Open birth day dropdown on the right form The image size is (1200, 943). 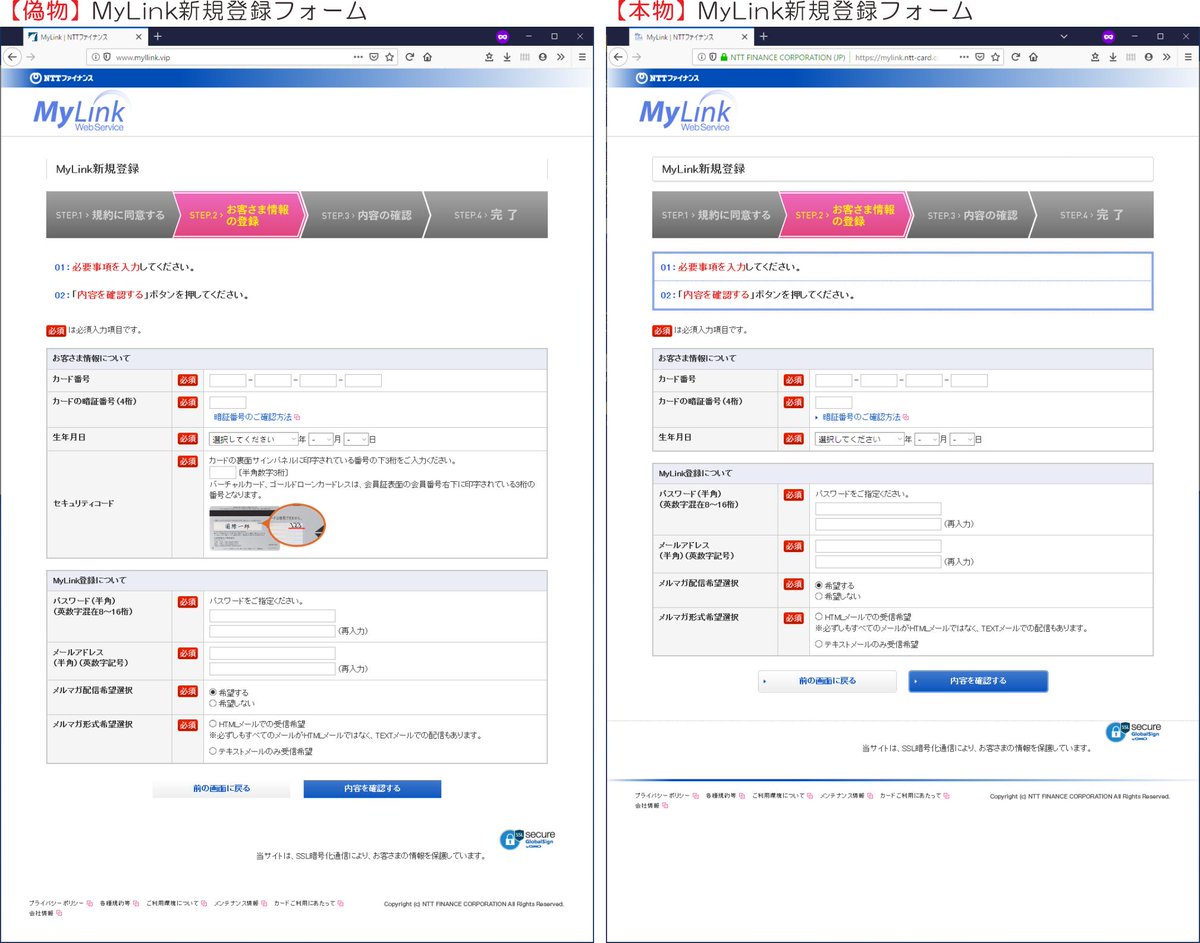[x=962, y=439]
